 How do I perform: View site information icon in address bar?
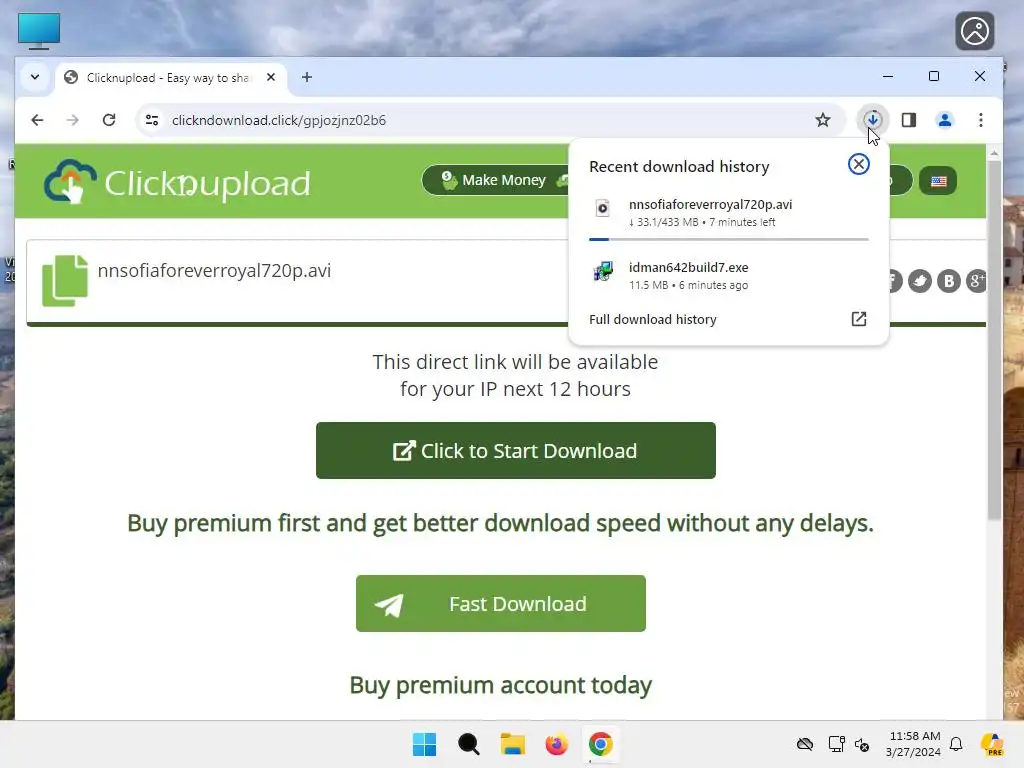click(x=152, y=120)
